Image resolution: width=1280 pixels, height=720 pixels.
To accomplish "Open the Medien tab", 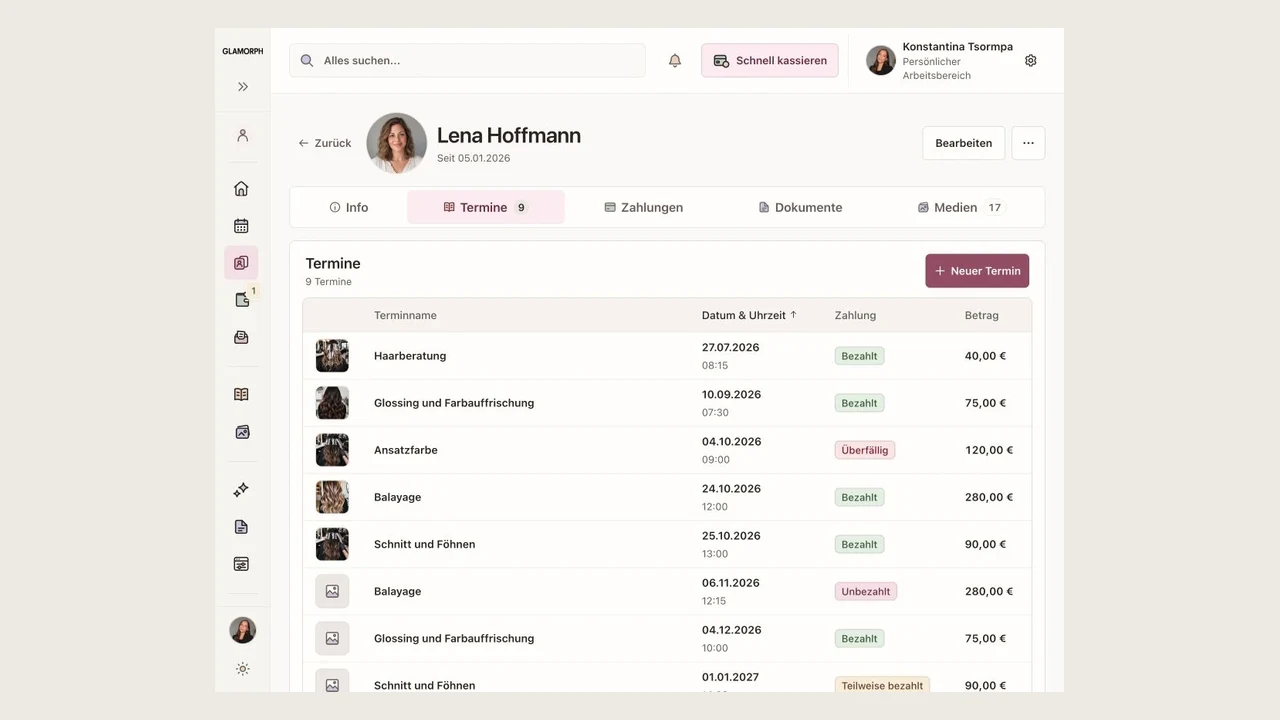I will click(960, 207).
